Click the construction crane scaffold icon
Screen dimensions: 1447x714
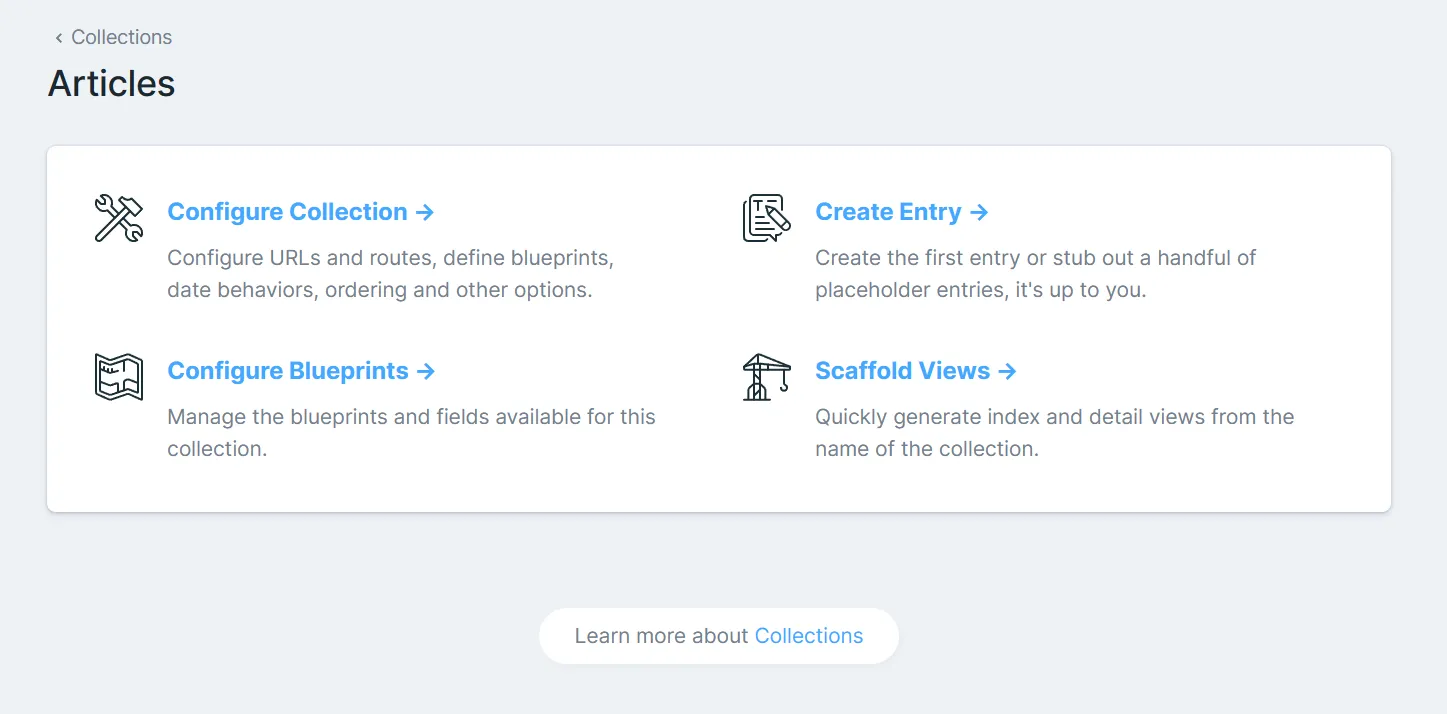click(766, 377)
